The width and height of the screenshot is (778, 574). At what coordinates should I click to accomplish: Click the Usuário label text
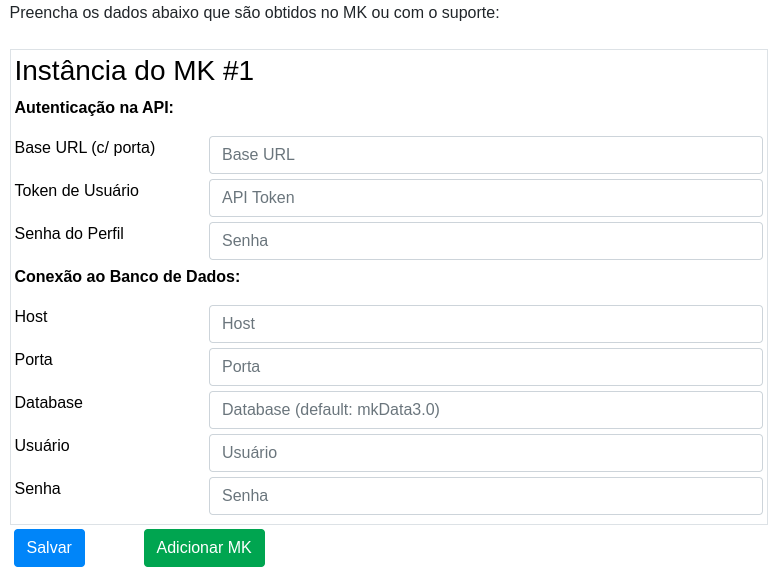pyautogui.click(x=42, y=446)
